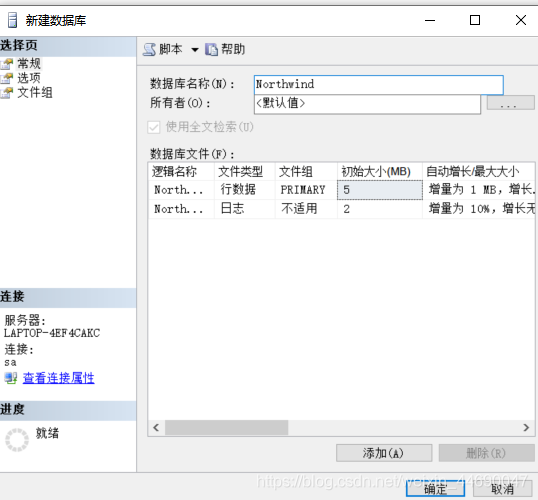Viewport: 538px width, 500px height.
Task: Click the autogrowth cell 增量为 10%
Action: (480, 209)
